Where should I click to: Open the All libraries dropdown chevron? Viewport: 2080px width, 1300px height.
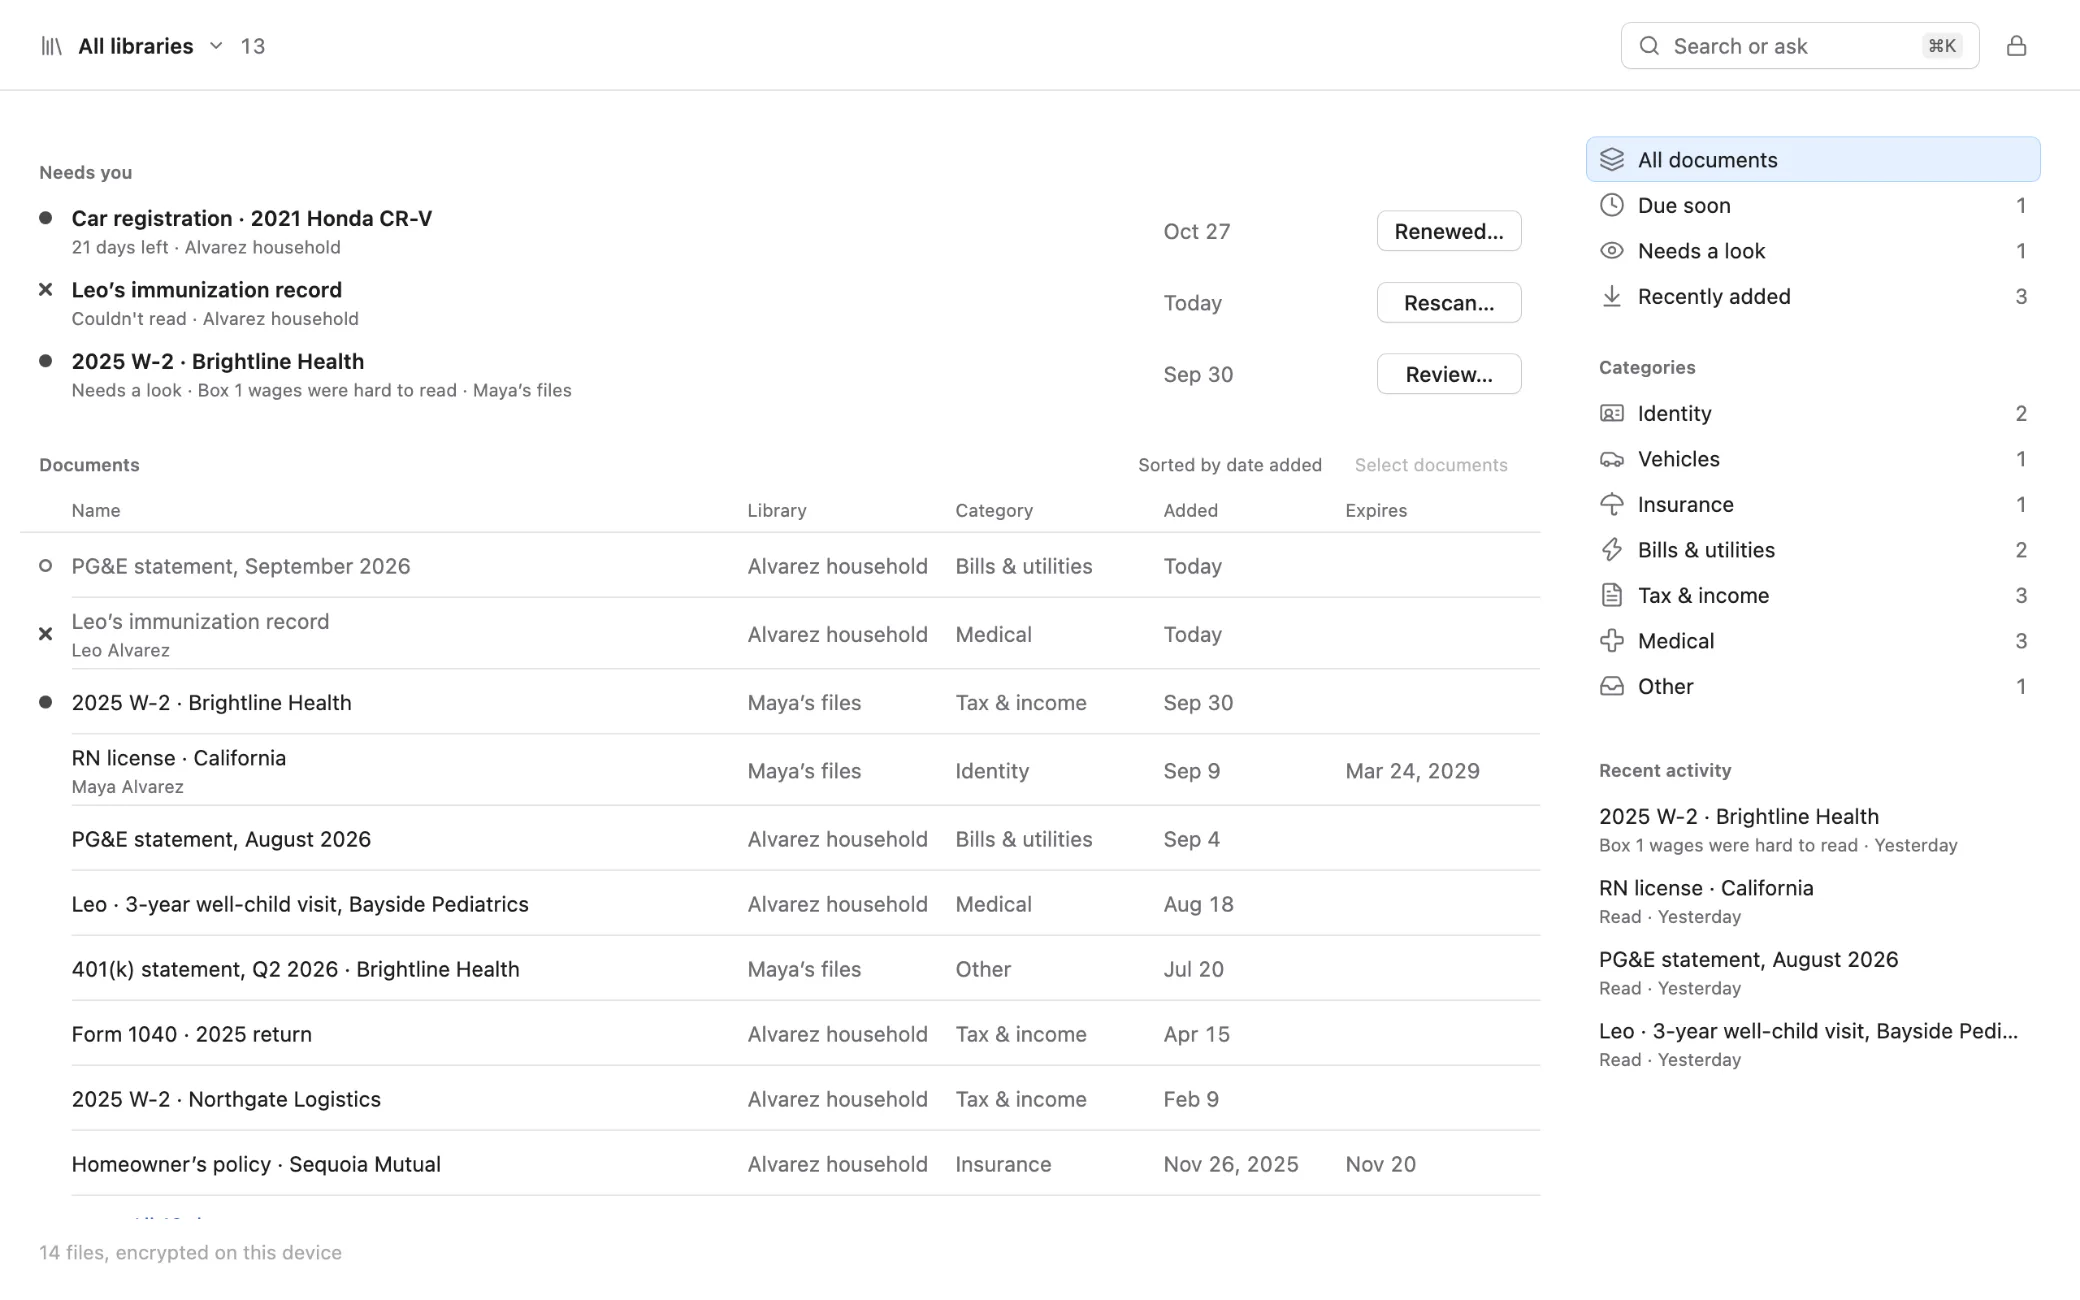pos(215,46)
